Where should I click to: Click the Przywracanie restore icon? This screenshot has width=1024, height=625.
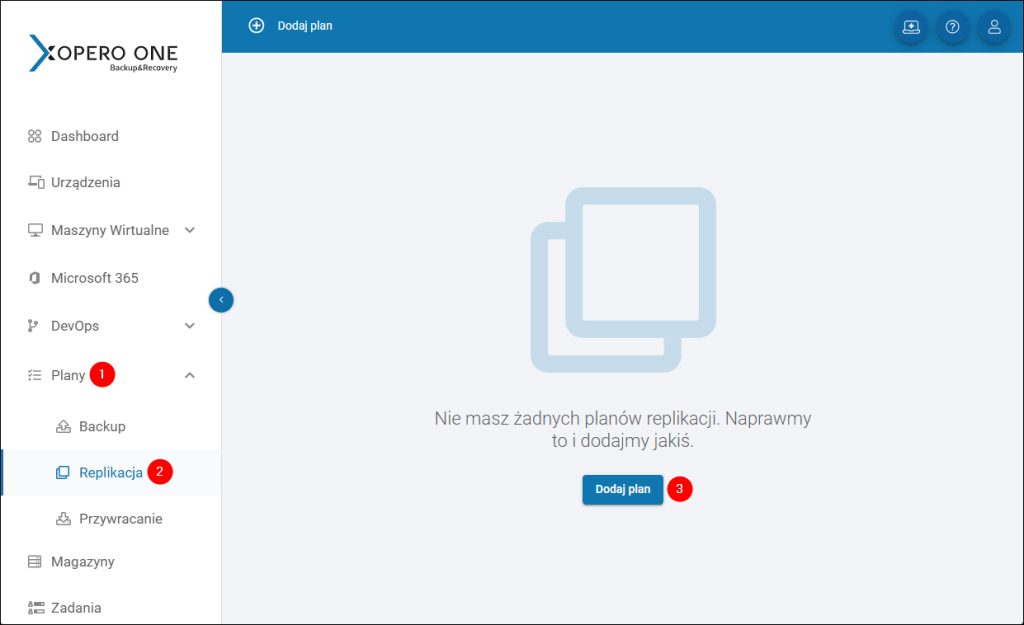click(64, 518)
